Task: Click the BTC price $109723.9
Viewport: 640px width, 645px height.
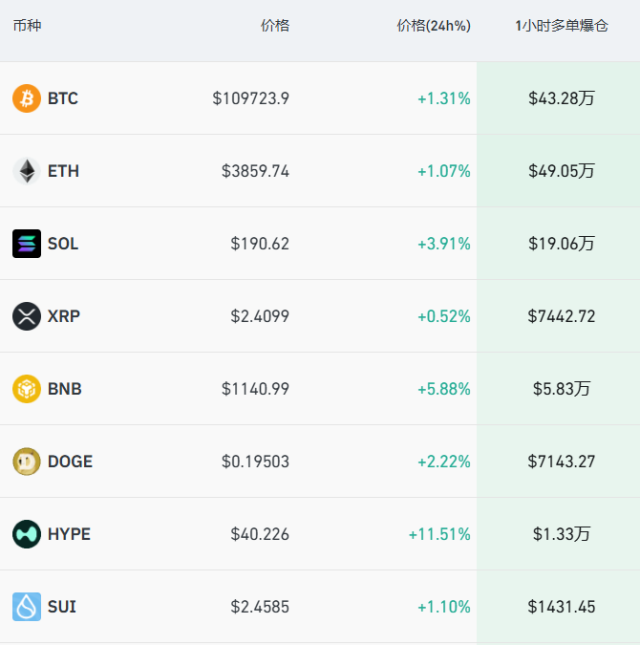Action: click(251, 98)
